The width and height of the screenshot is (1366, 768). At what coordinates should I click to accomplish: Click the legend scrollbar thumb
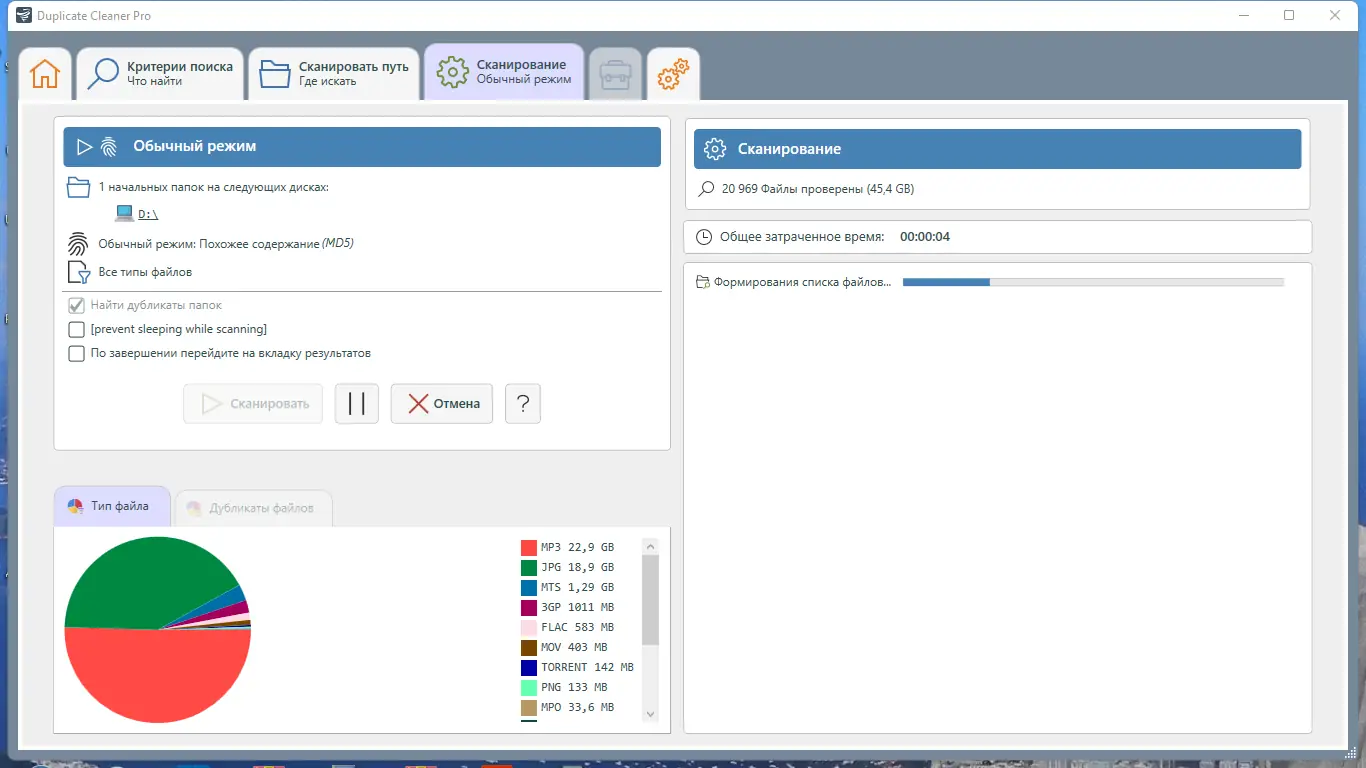click(651, 600)
